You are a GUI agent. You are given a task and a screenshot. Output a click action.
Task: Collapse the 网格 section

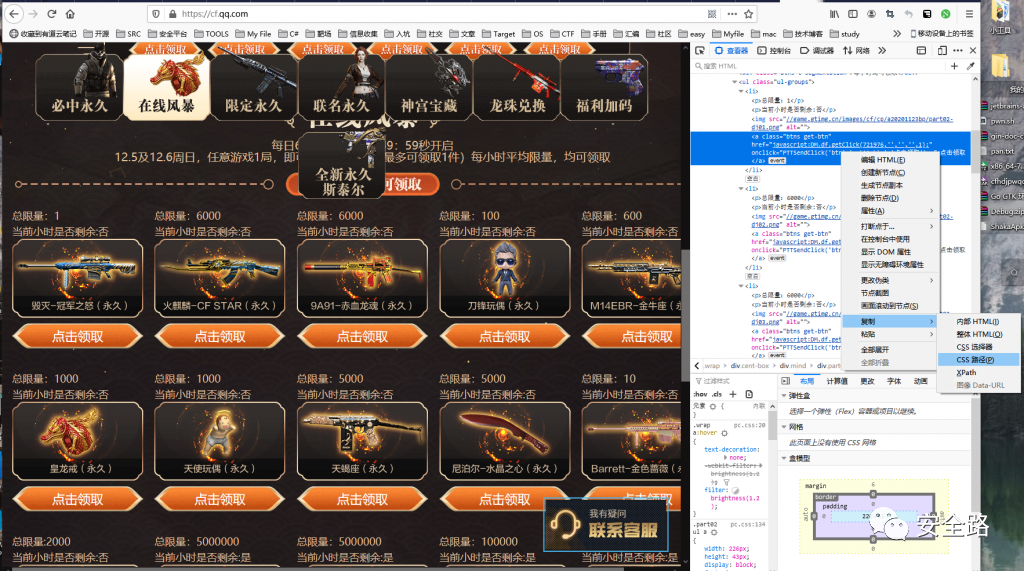click(x=784, y=427)
